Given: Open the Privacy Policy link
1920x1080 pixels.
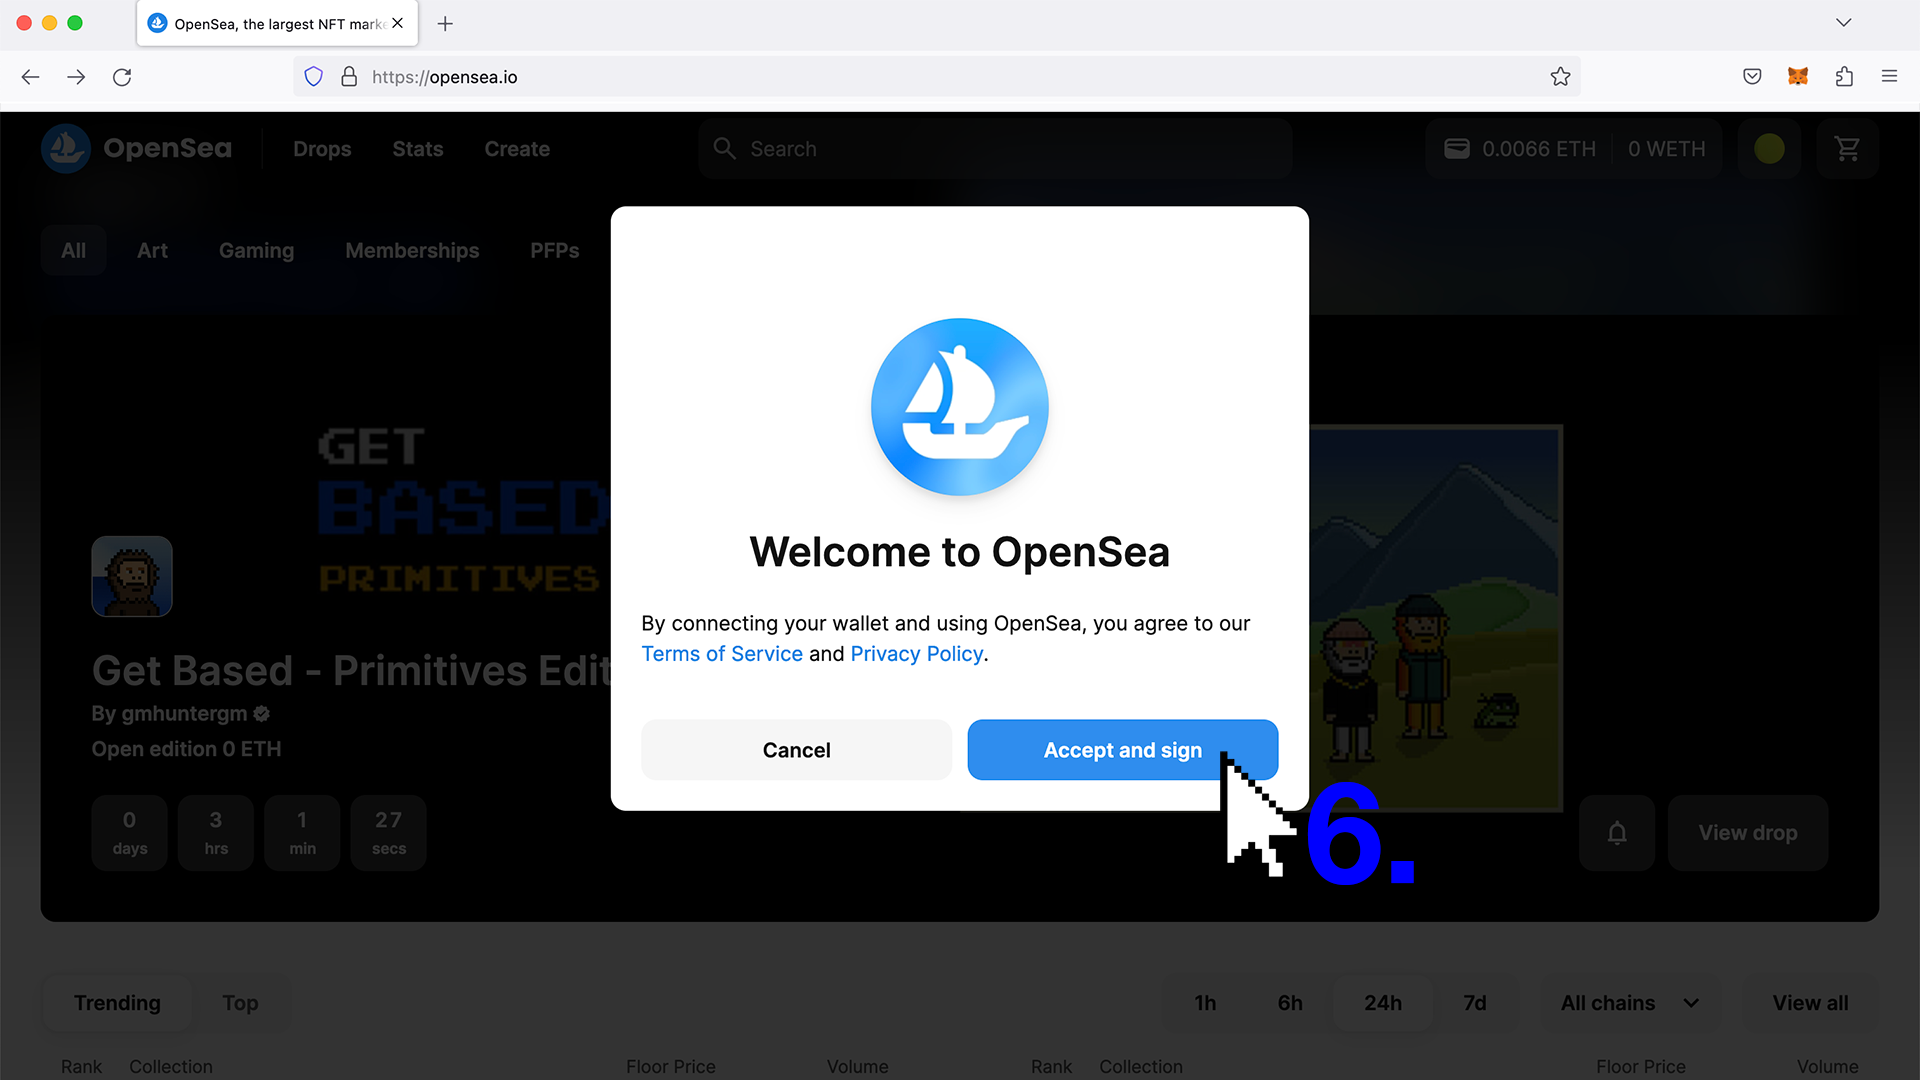Looking at the screenshot, I should tap(917, 654).
